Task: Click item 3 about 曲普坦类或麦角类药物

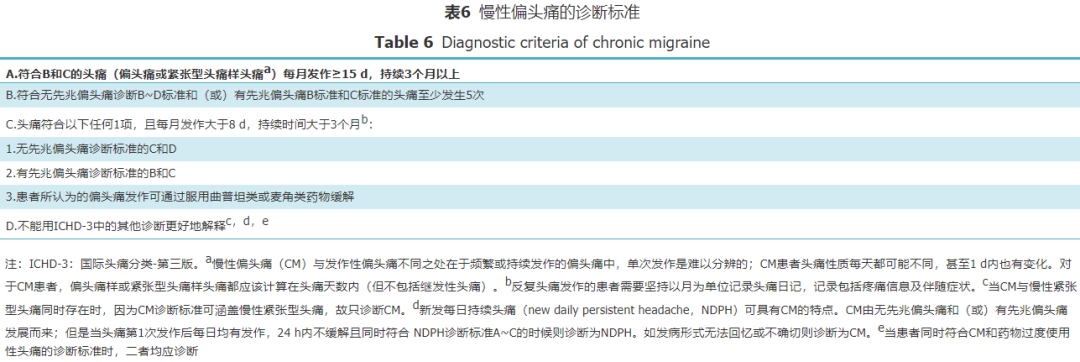Action: point(540,197)
